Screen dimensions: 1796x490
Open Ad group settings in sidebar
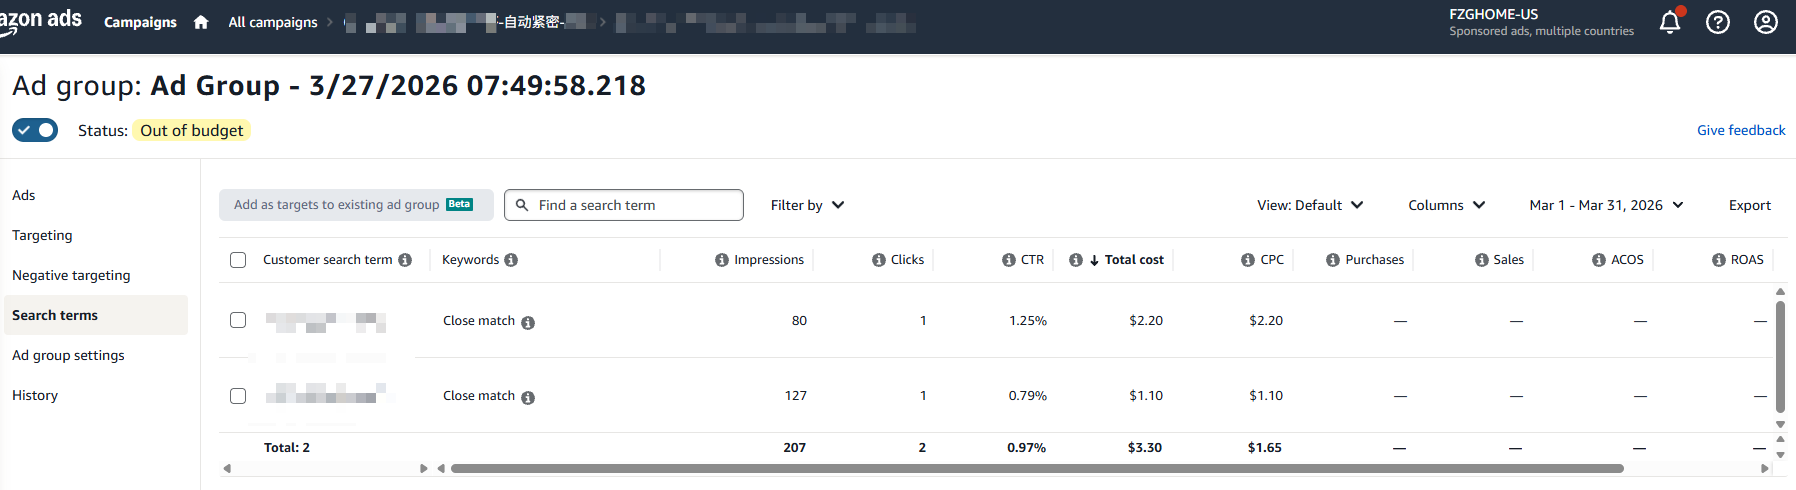(68, 355)
